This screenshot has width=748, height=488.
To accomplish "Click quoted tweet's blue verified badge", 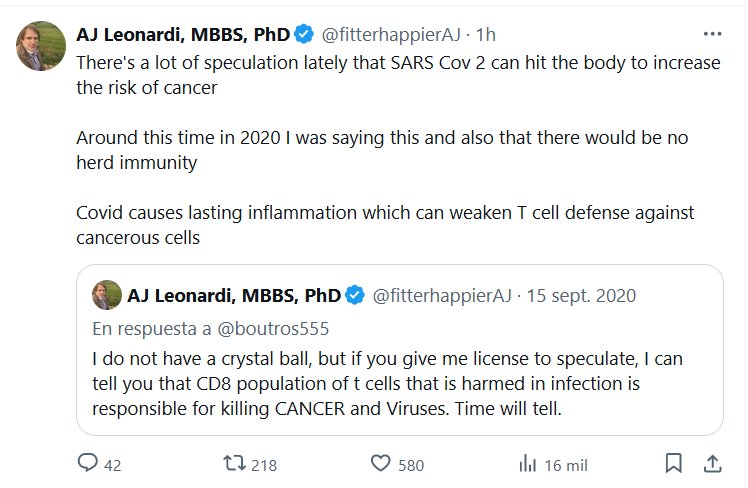I will (x=356, y=296).
